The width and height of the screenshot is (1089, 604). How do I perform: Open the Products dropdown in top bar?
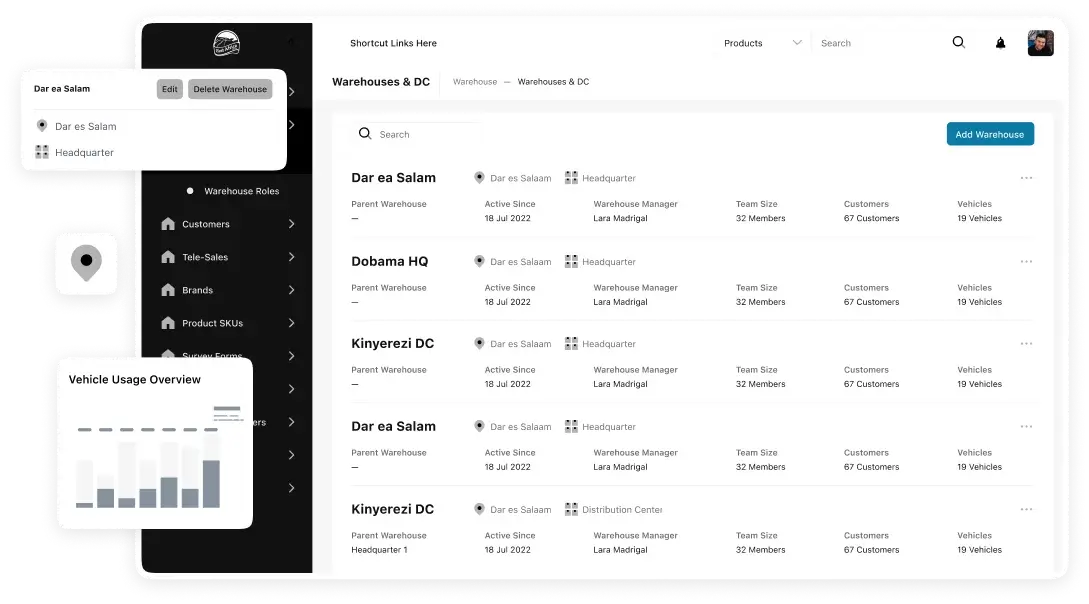coord(763,43)
